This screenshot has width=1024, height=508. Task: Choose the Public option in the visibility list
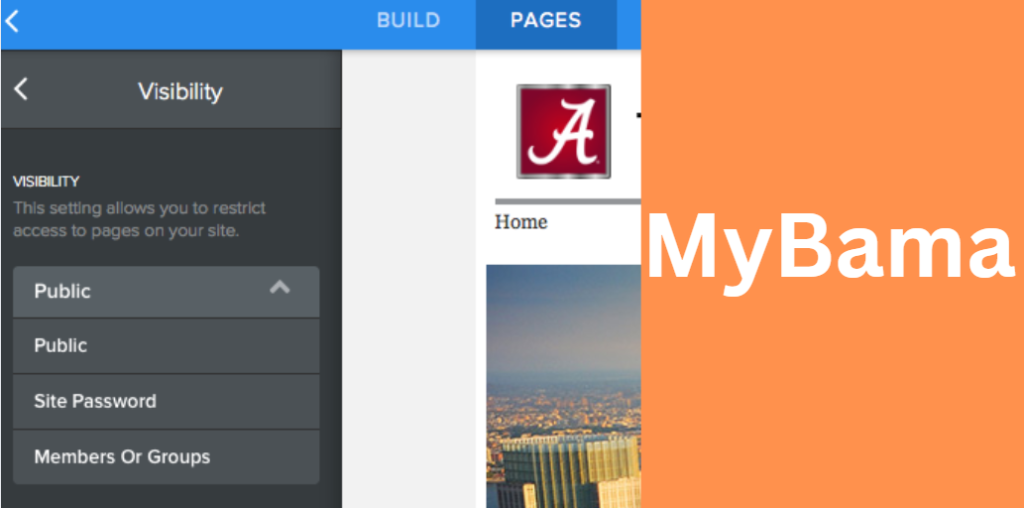166,346
